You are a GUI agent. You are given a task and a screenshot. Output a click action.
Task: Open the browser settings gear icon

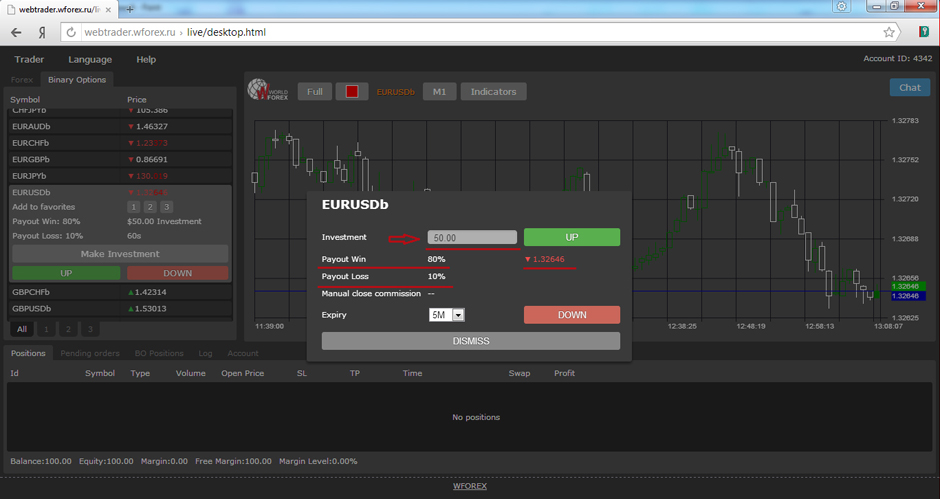click(842, 6)
